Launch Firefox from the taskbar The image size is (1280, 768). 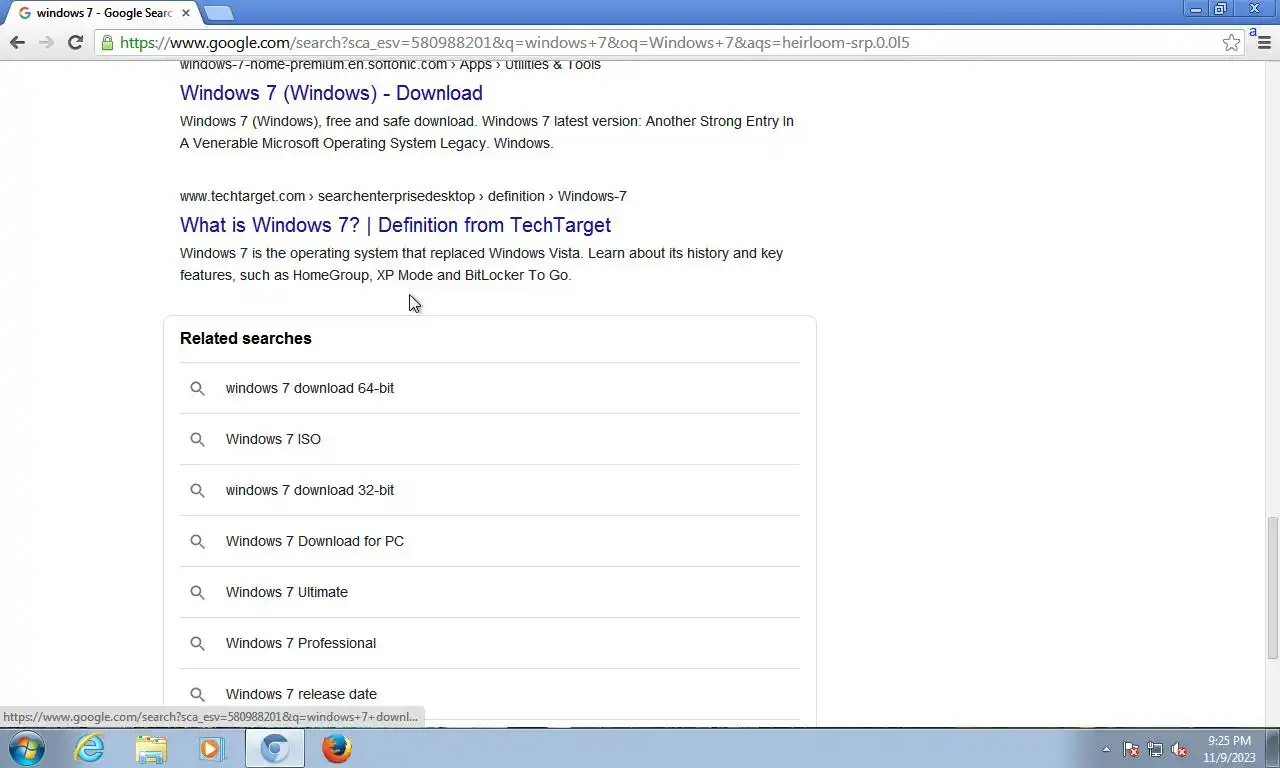click(x=337, y=748)
